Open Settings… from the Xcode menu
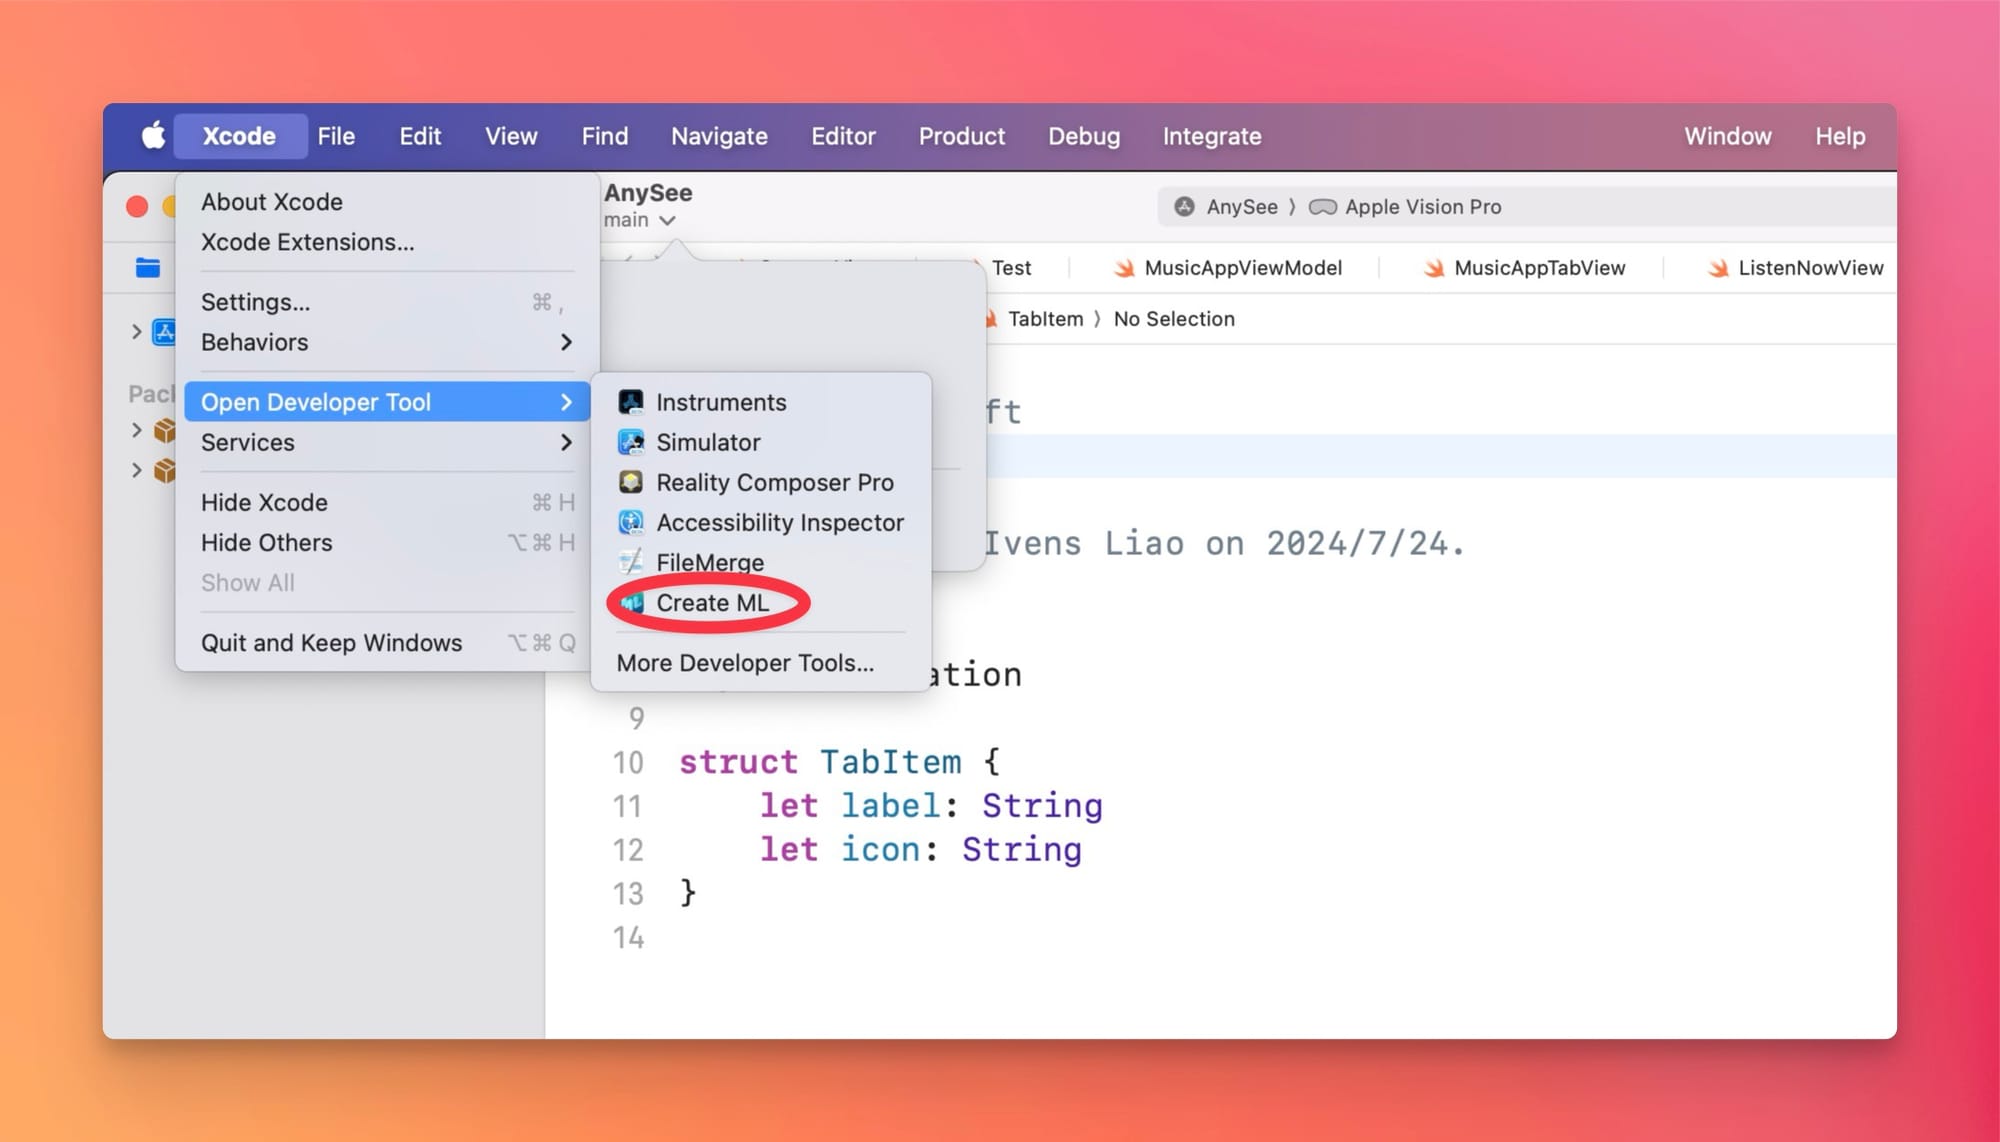Image resolution: width=2000 pixels, height=1142 pixels. point(256,302)
